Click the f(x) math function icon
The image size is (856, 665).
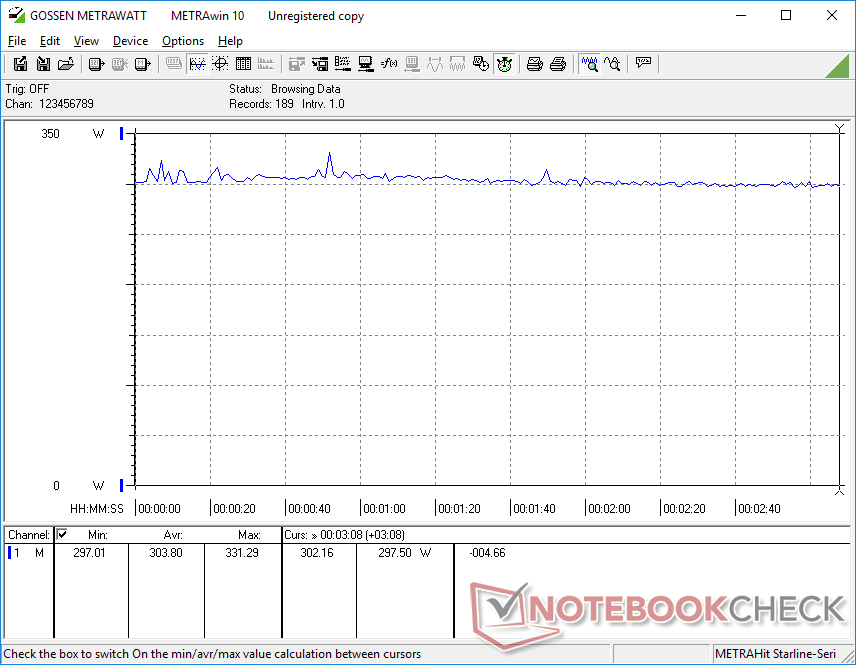coord(389,64)
